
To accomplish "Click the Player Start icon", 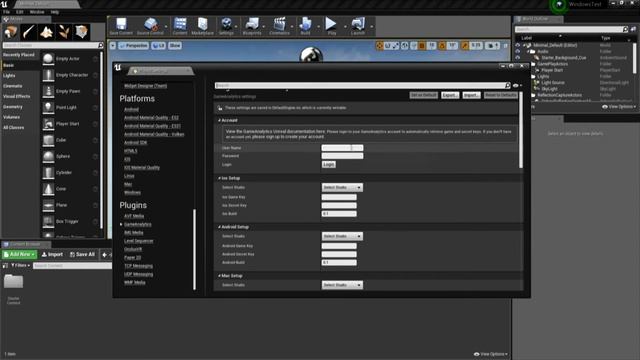I will 48,124.
